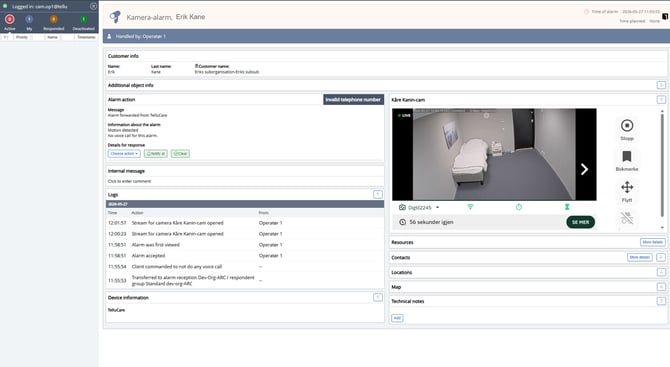Expand the Additional object info section

[x=661, y=85]
